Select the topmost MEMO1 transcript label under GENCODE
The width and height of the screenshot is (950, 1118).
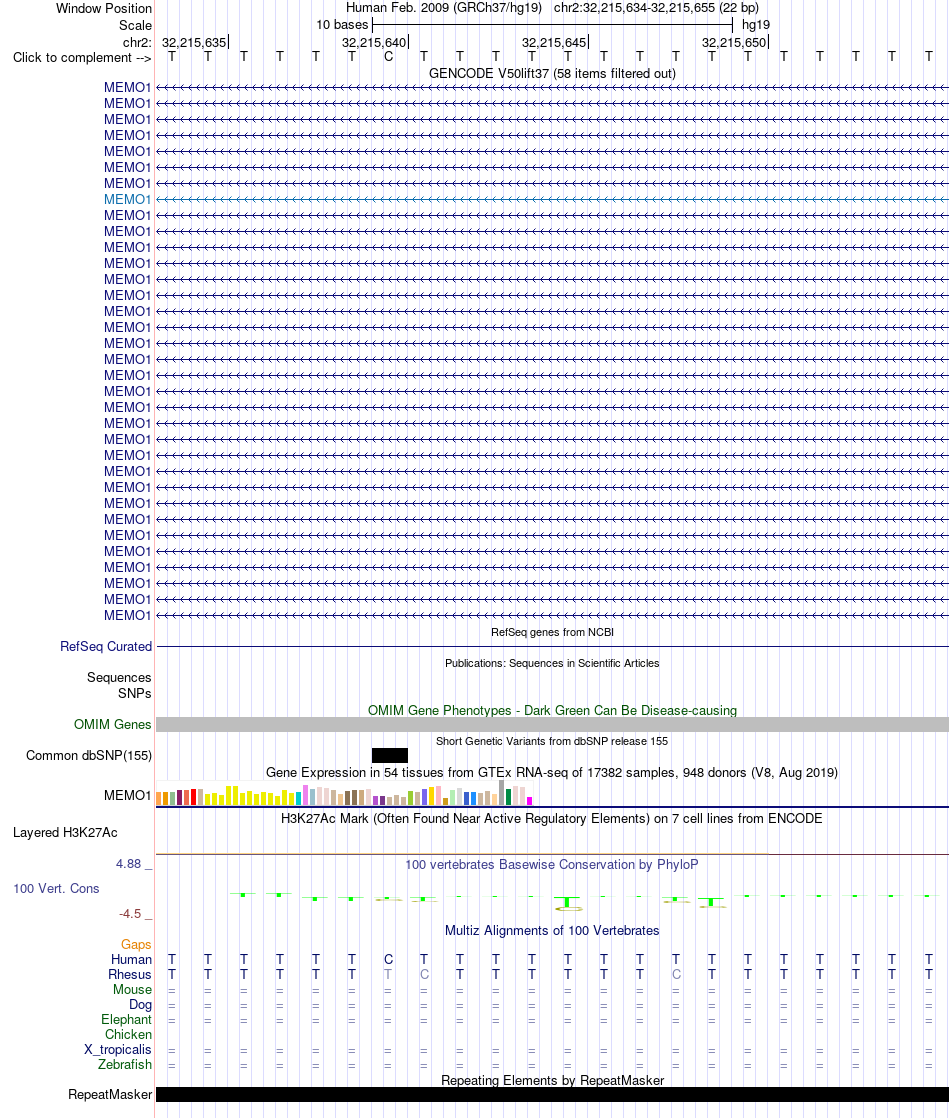[127, 88]
